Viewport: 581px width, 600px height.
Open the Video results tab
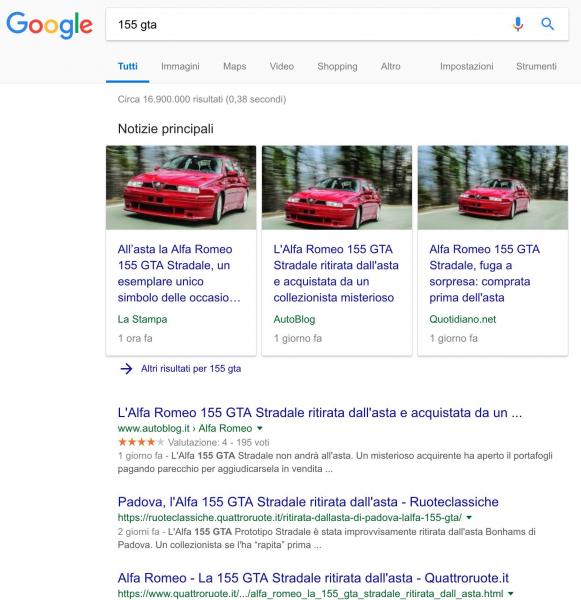282,67
